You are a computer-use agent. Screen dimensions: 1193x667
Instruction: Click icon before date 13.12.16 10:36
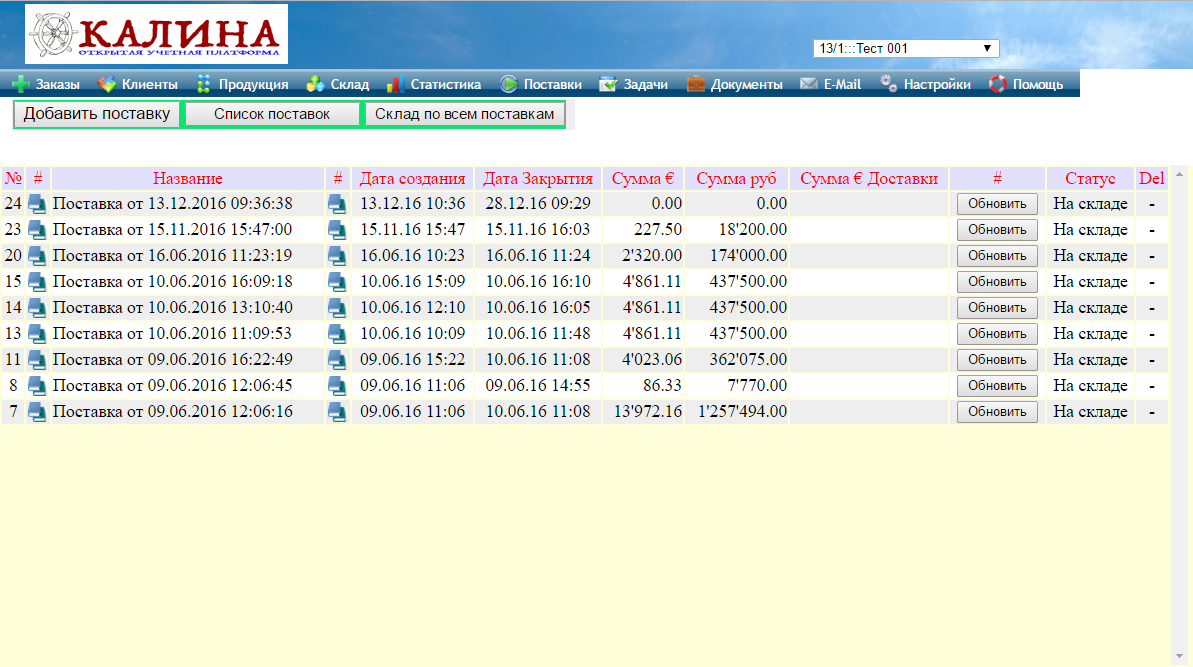click(337, 204)
